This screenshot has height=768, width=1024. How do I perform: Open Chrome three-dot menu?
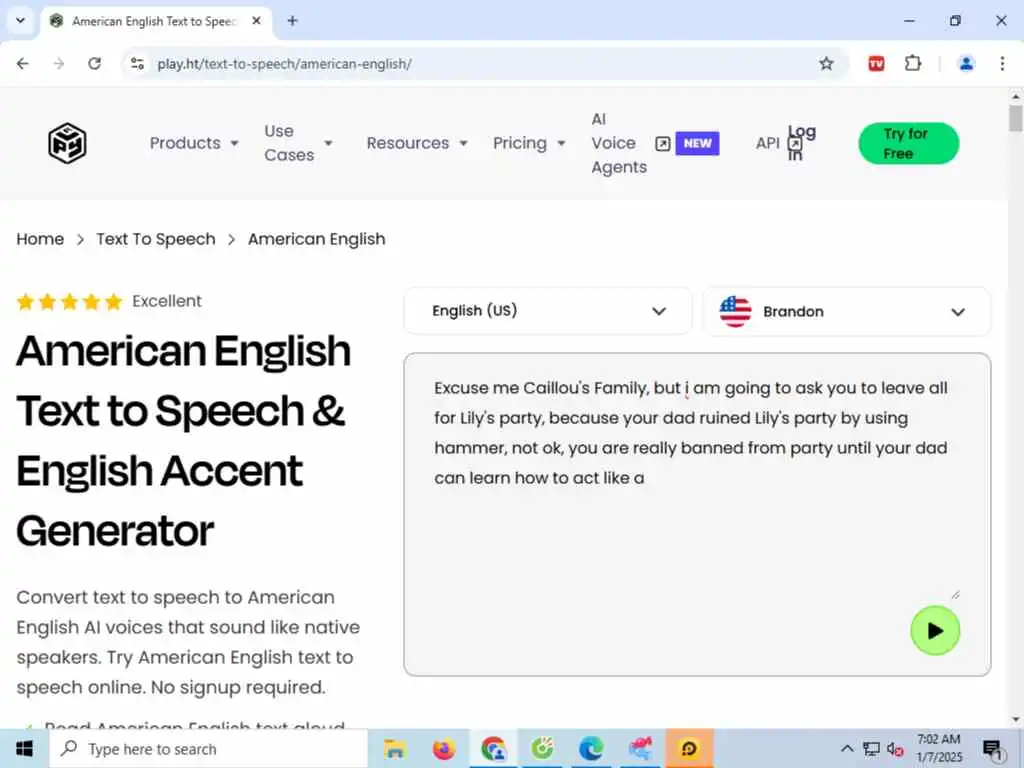click(x=1002, y=63)
